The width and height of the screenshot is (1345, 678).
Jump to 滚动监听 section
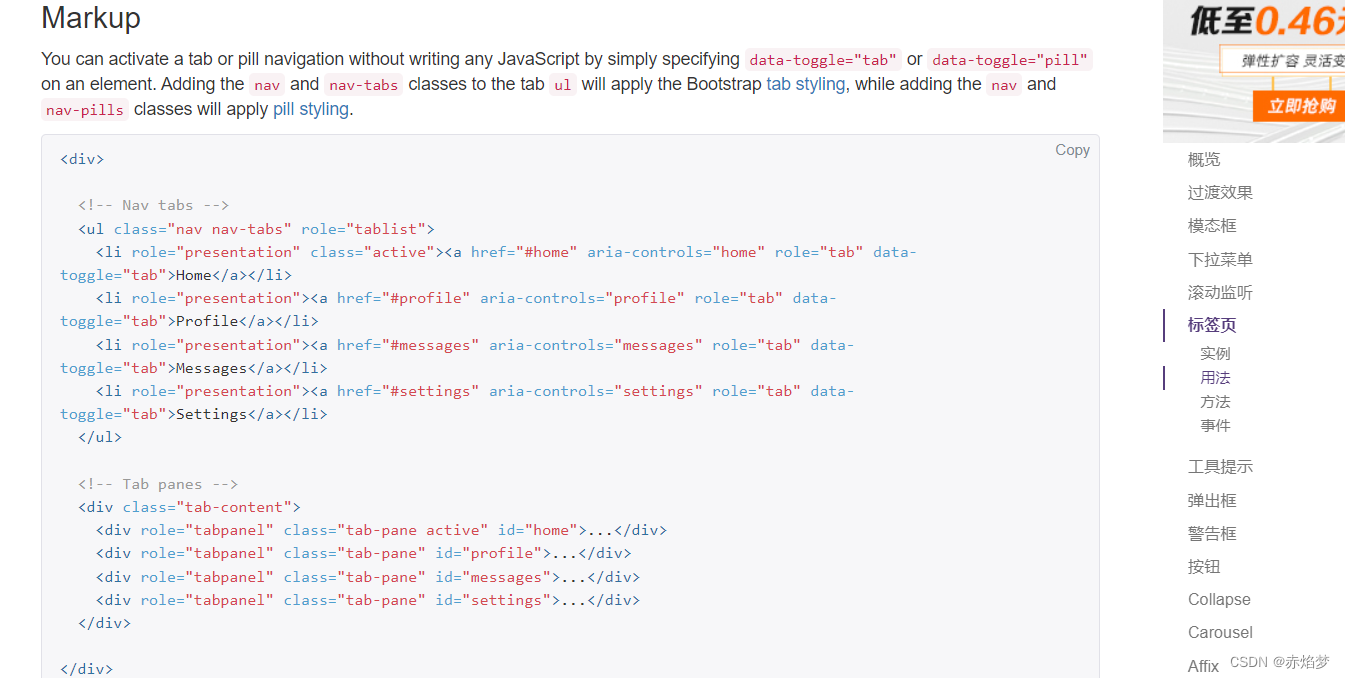(1220, 293)
